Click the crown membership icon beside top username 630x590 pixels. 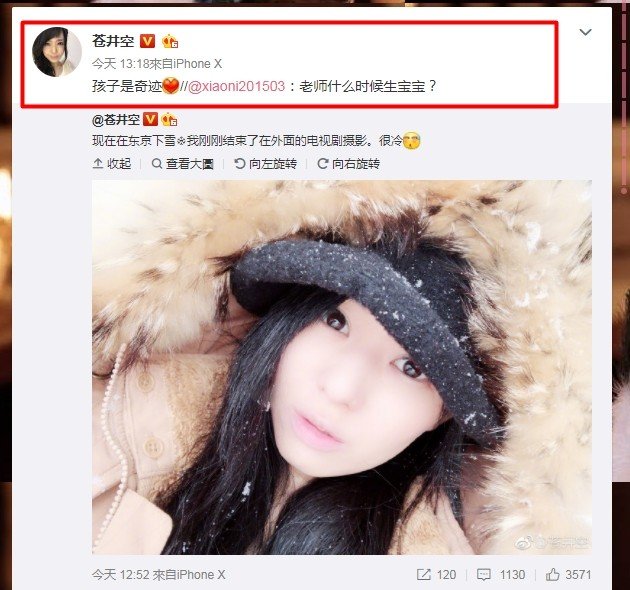170,41
